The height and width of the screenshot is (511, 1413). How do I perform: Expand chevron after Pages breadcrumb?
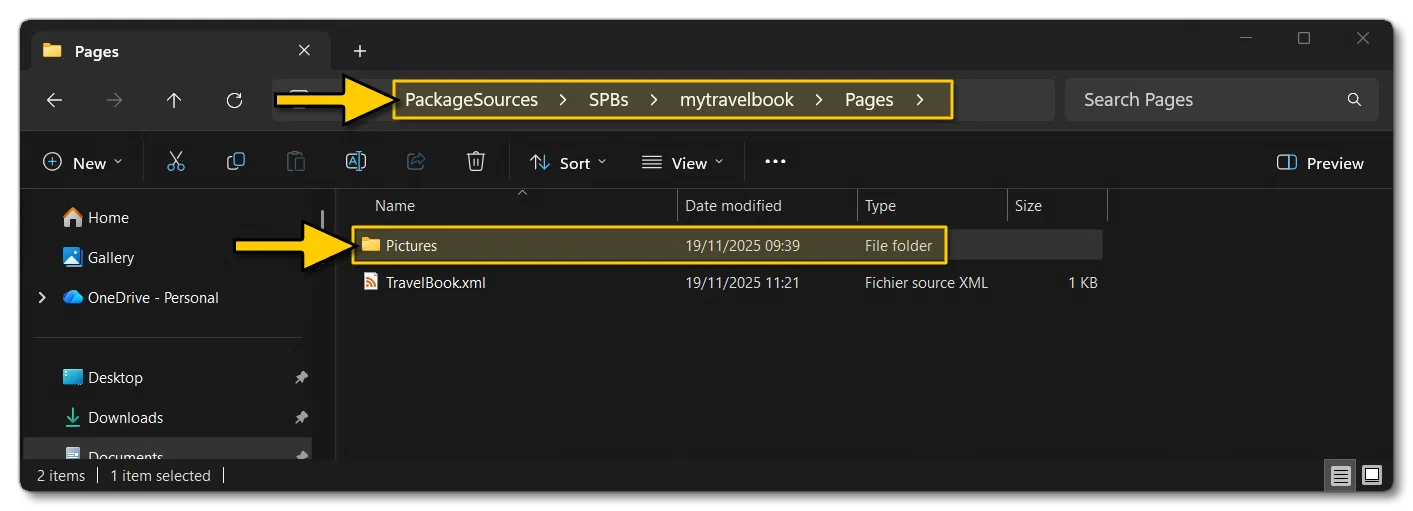pos(919,100)
